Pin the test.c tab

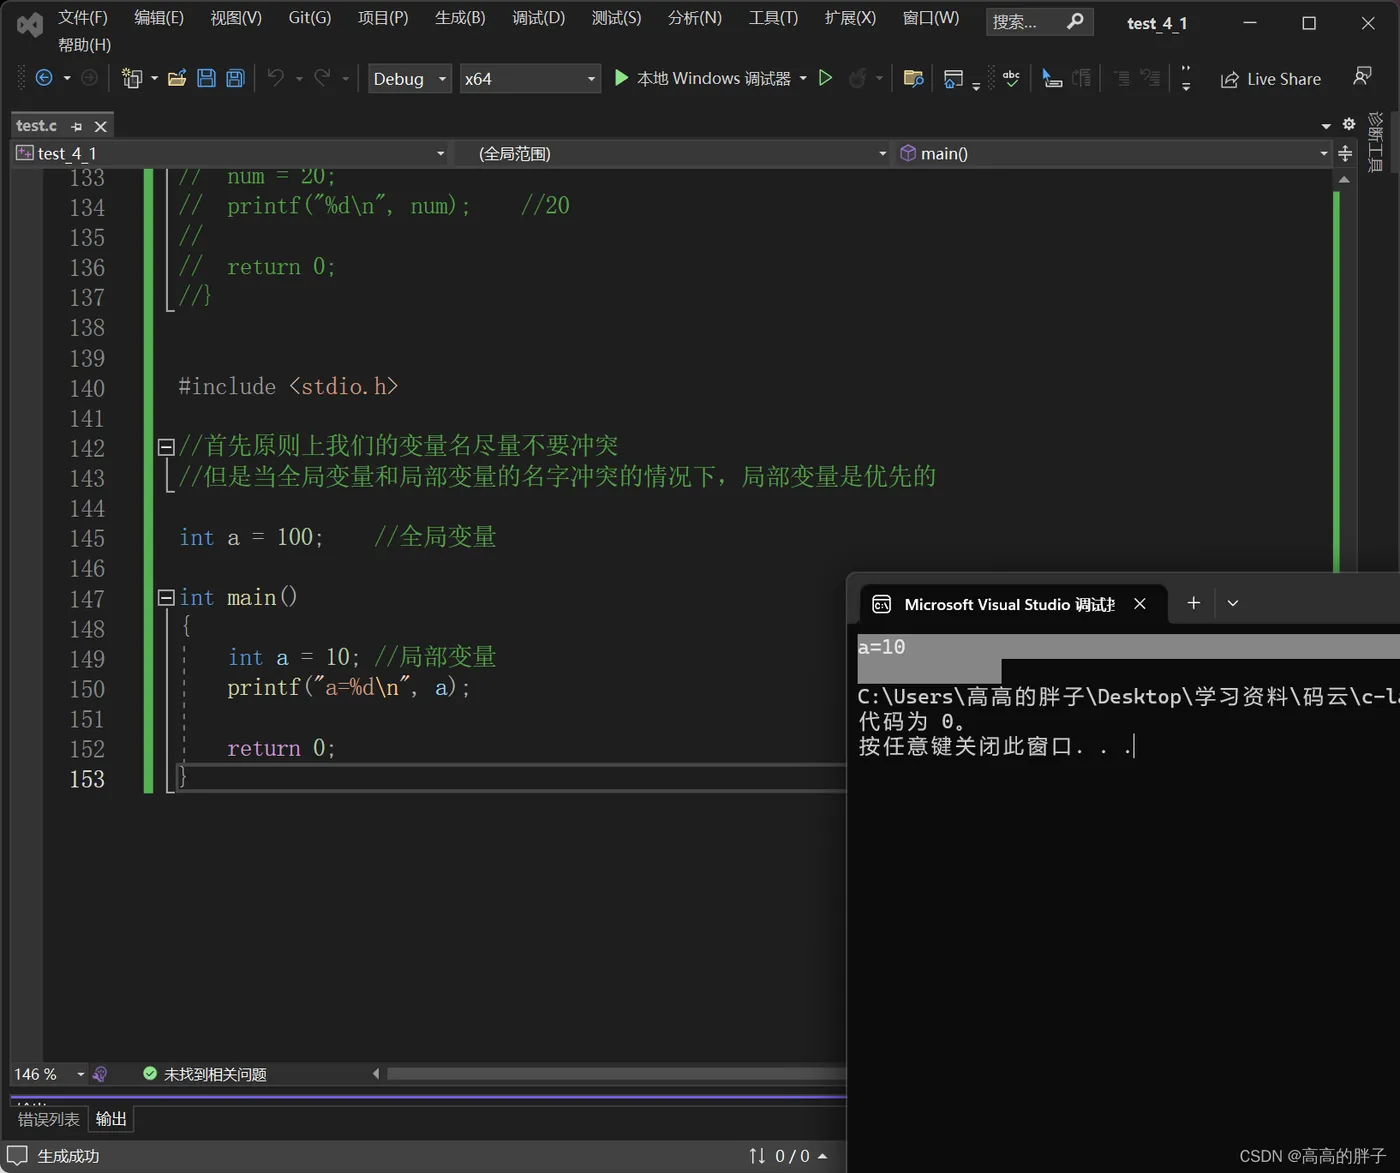coord(77,127)
